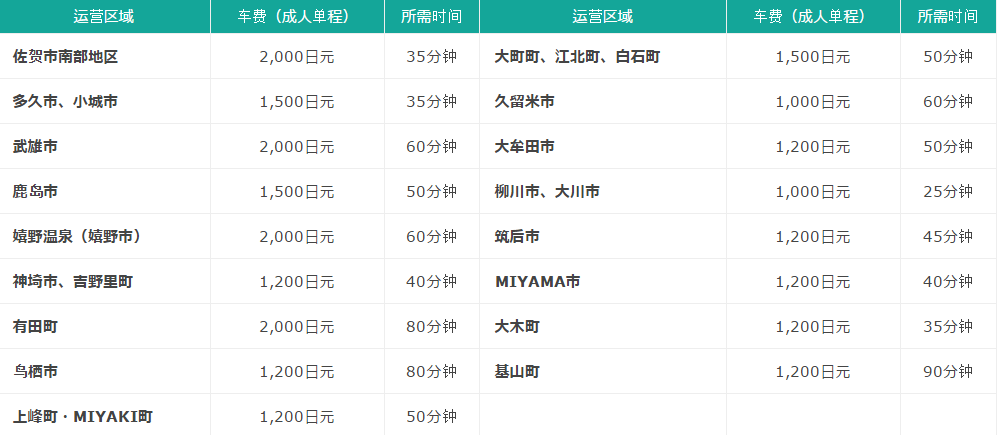Click the MIYAMA市 area name

(x=538, y=282)
